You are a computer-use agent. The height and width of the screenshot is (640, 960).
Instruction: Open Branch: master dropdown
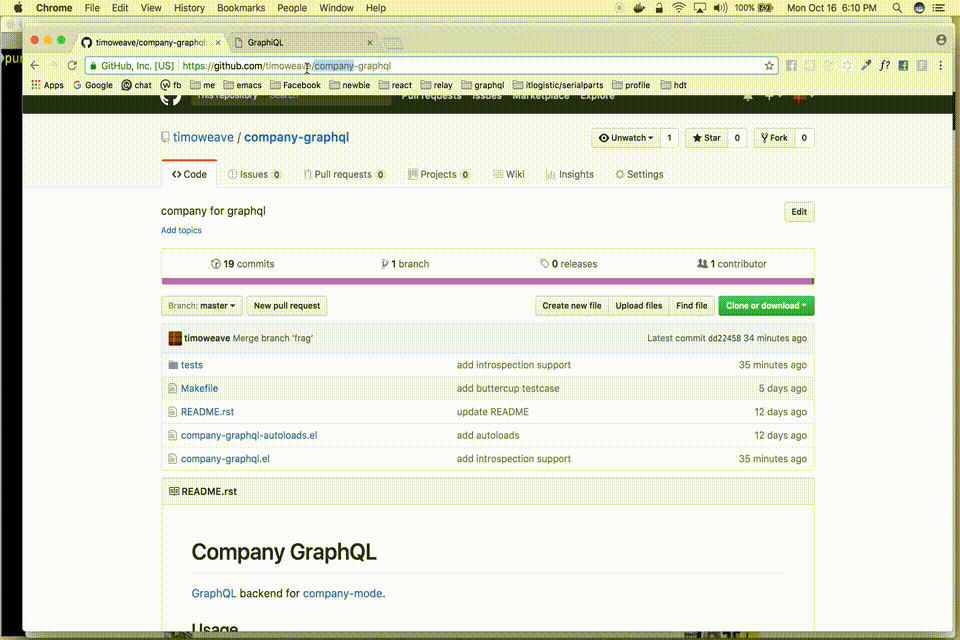(x=201, y=306)
